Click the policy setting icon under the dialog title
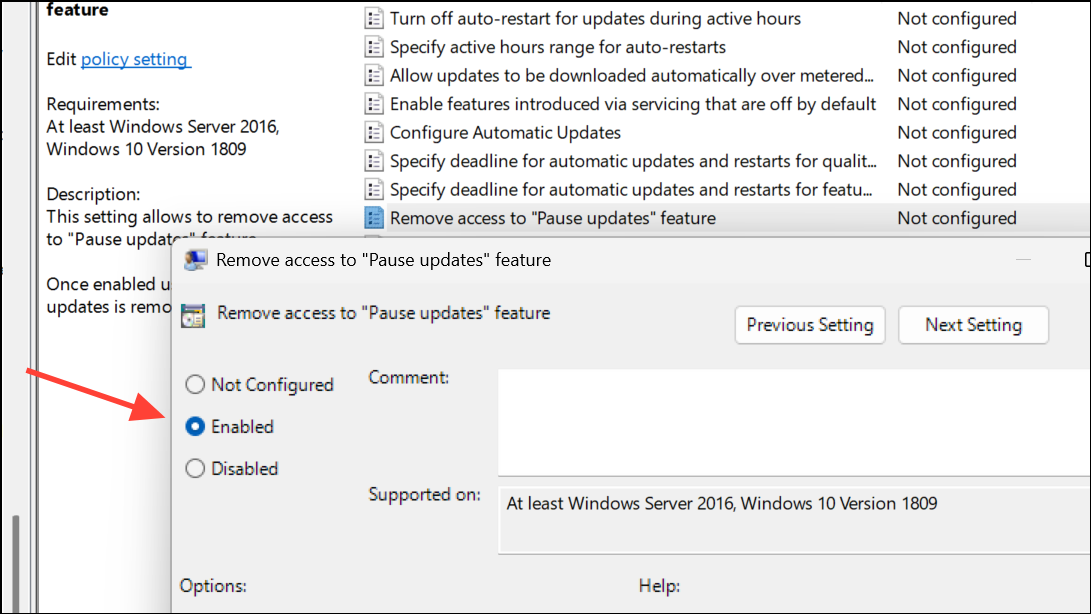This screenshot has height=614, width=1091. pos(194,315)
